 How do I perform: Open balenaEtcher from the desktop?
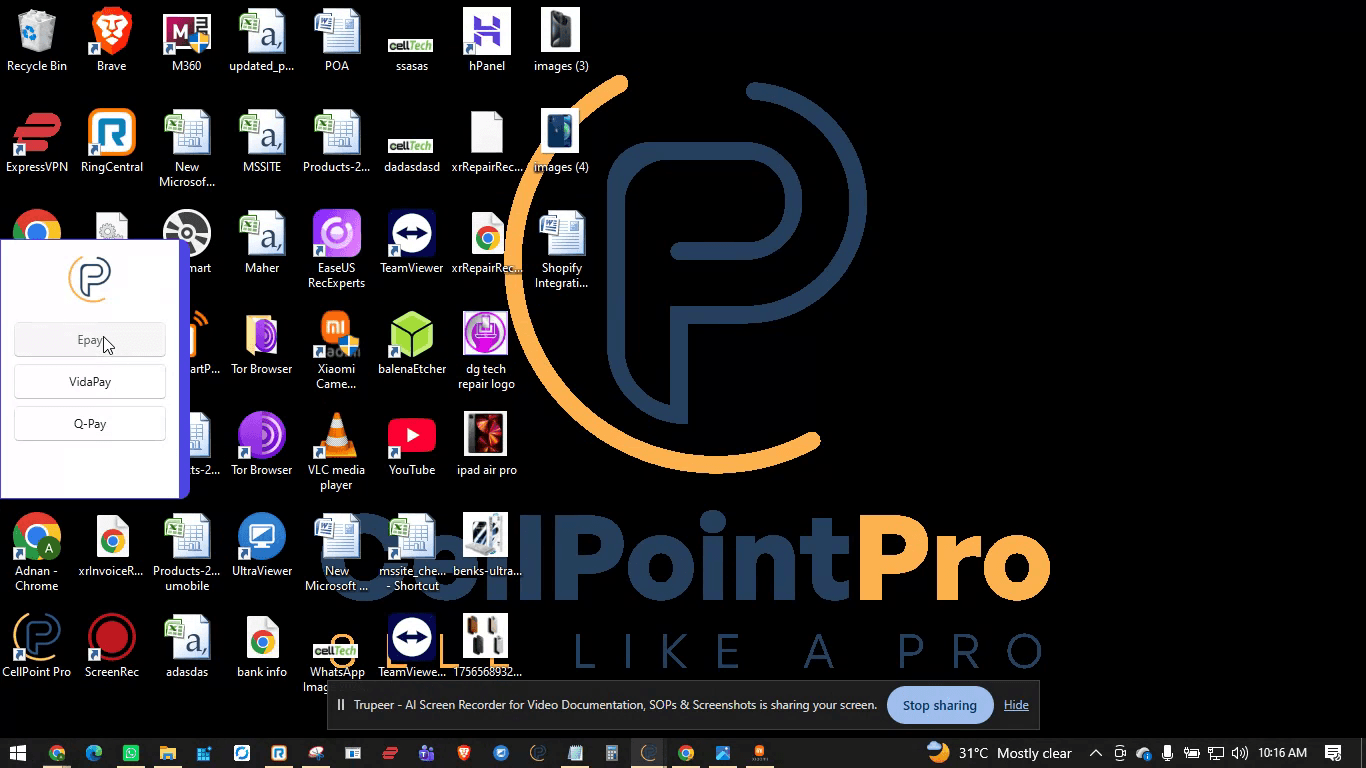click(412, 344)
